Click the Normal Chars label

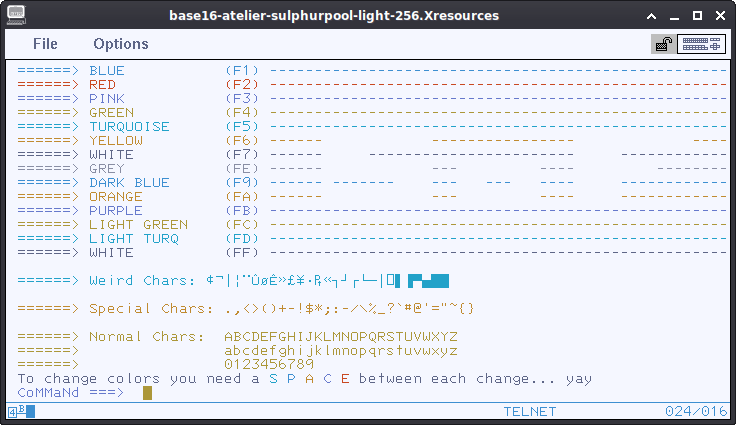147,337
